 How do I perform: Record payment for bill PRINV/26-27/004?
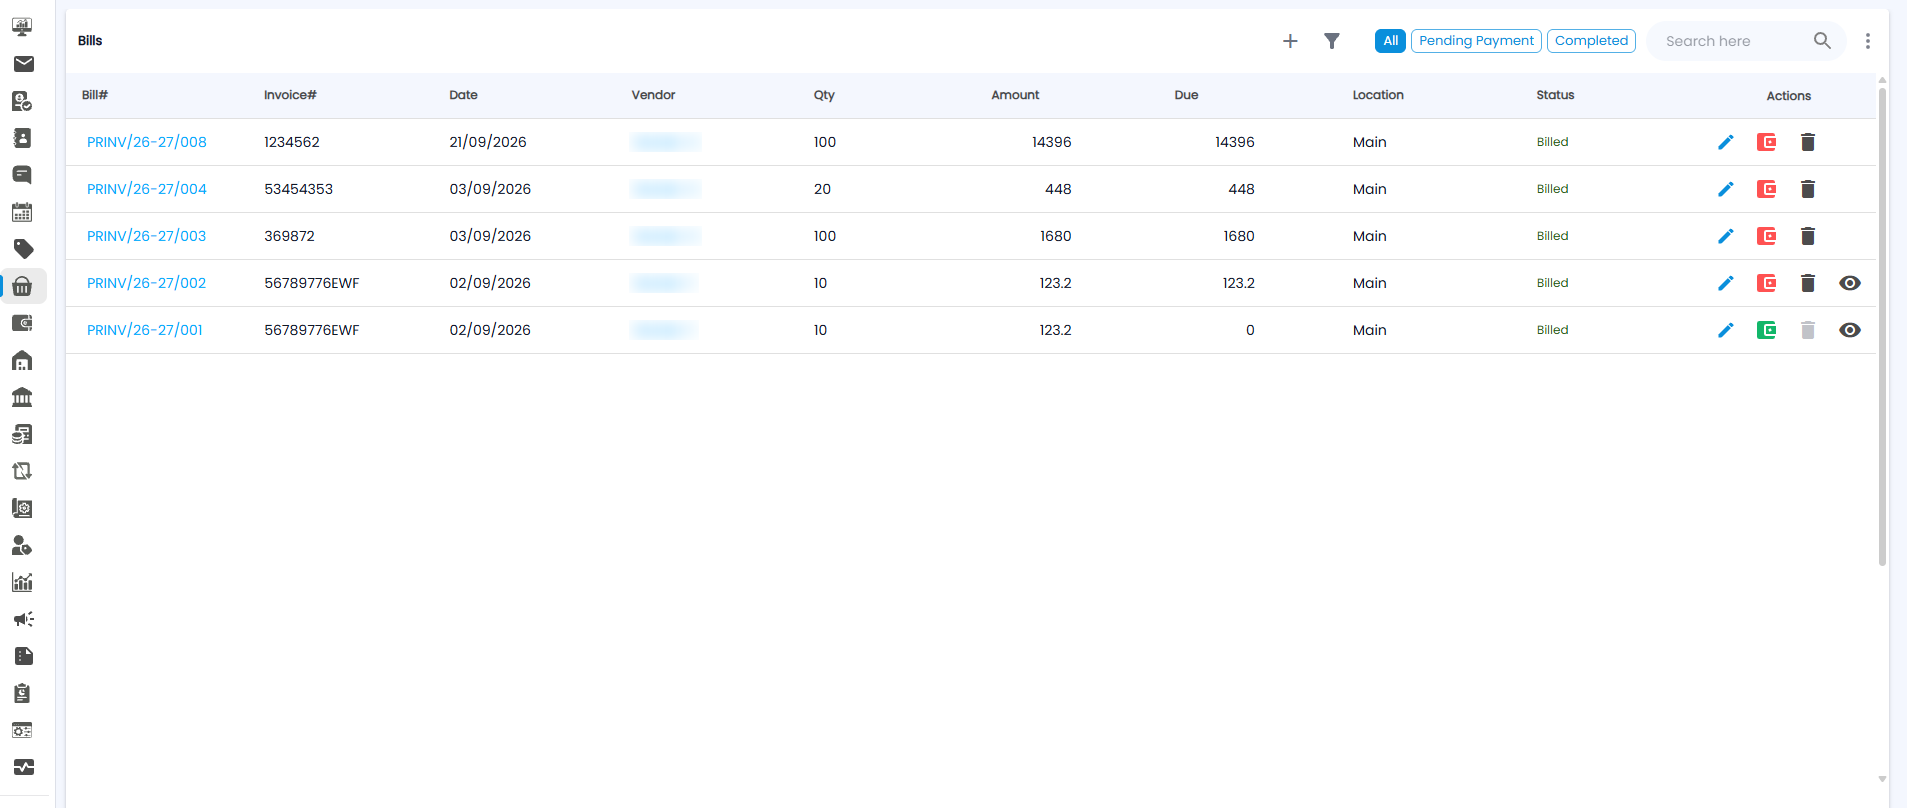click(1766, 189)
